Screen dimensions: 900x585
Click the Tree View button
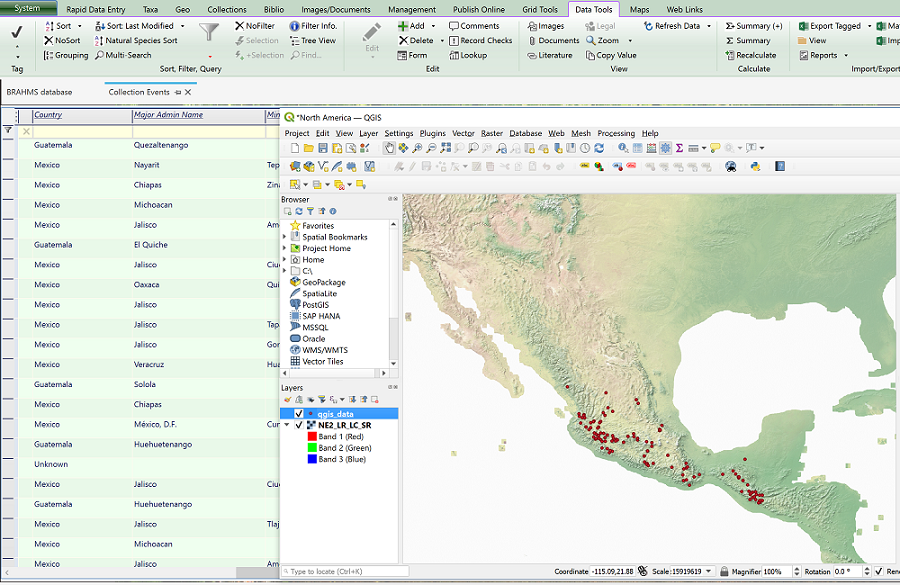click(313, 41)
